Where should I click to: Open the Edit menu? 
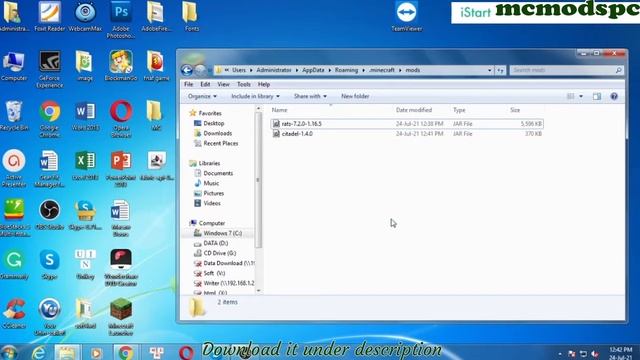(205, 84)
